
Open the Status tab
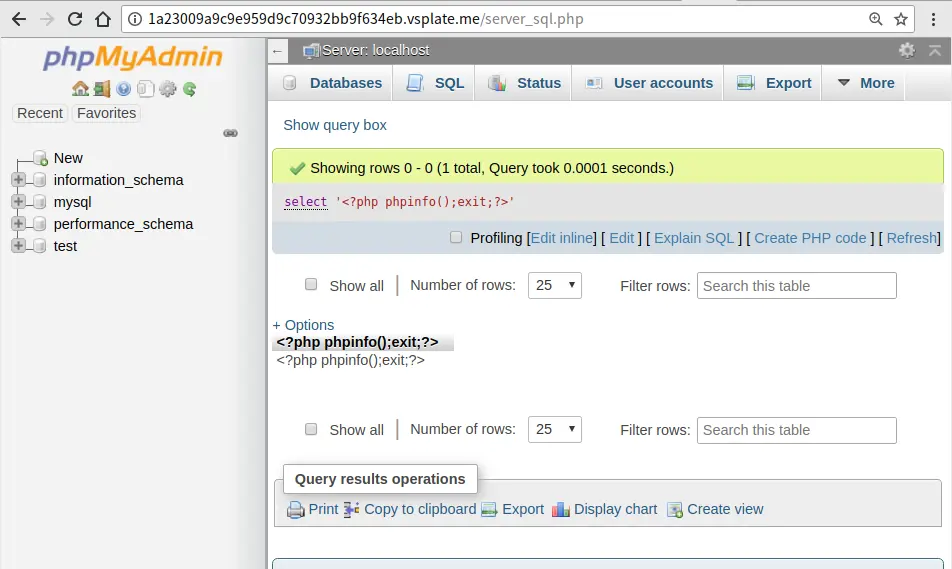click(x=524, y=83)
